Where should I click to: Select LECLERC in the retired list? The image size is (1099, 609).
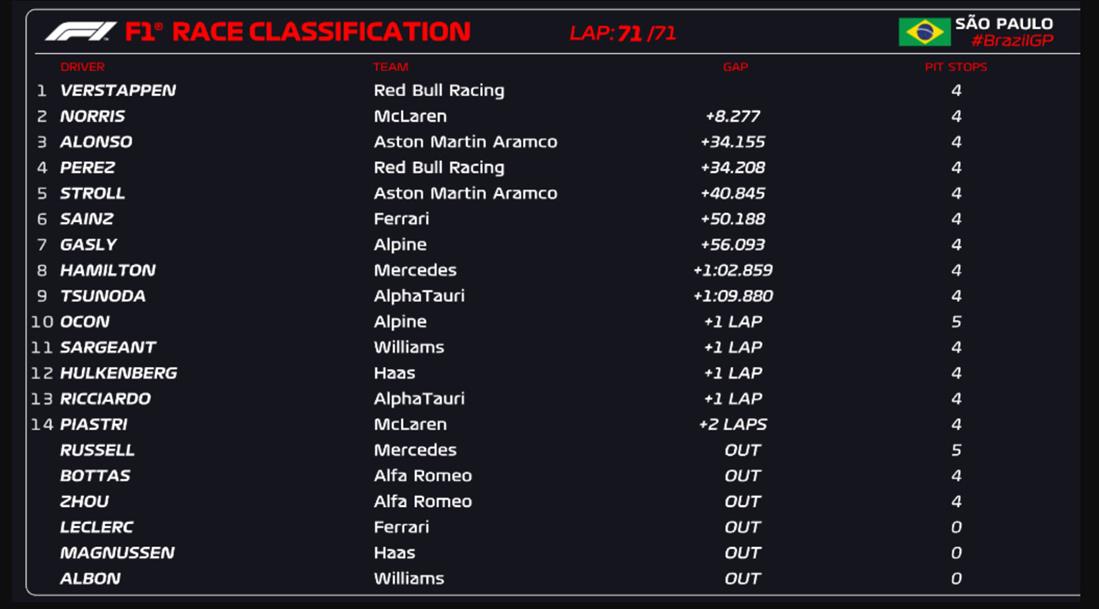click(x=96, y=527)
